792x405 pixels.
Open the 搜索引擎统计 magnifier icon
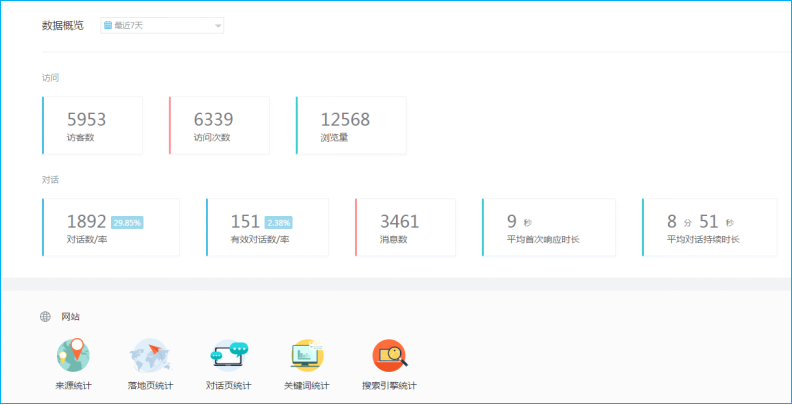(389, 356)
